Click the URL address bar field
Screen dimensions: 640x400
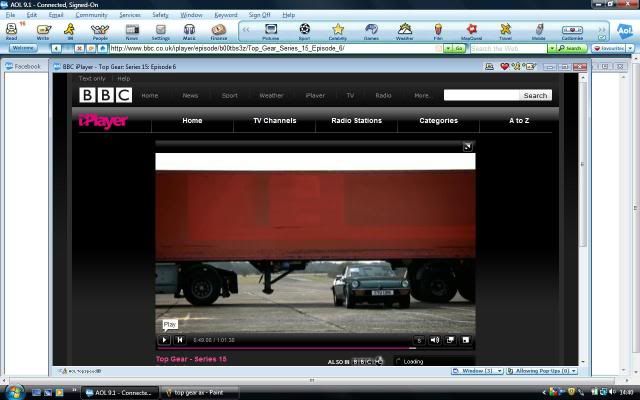pos(276,49)
